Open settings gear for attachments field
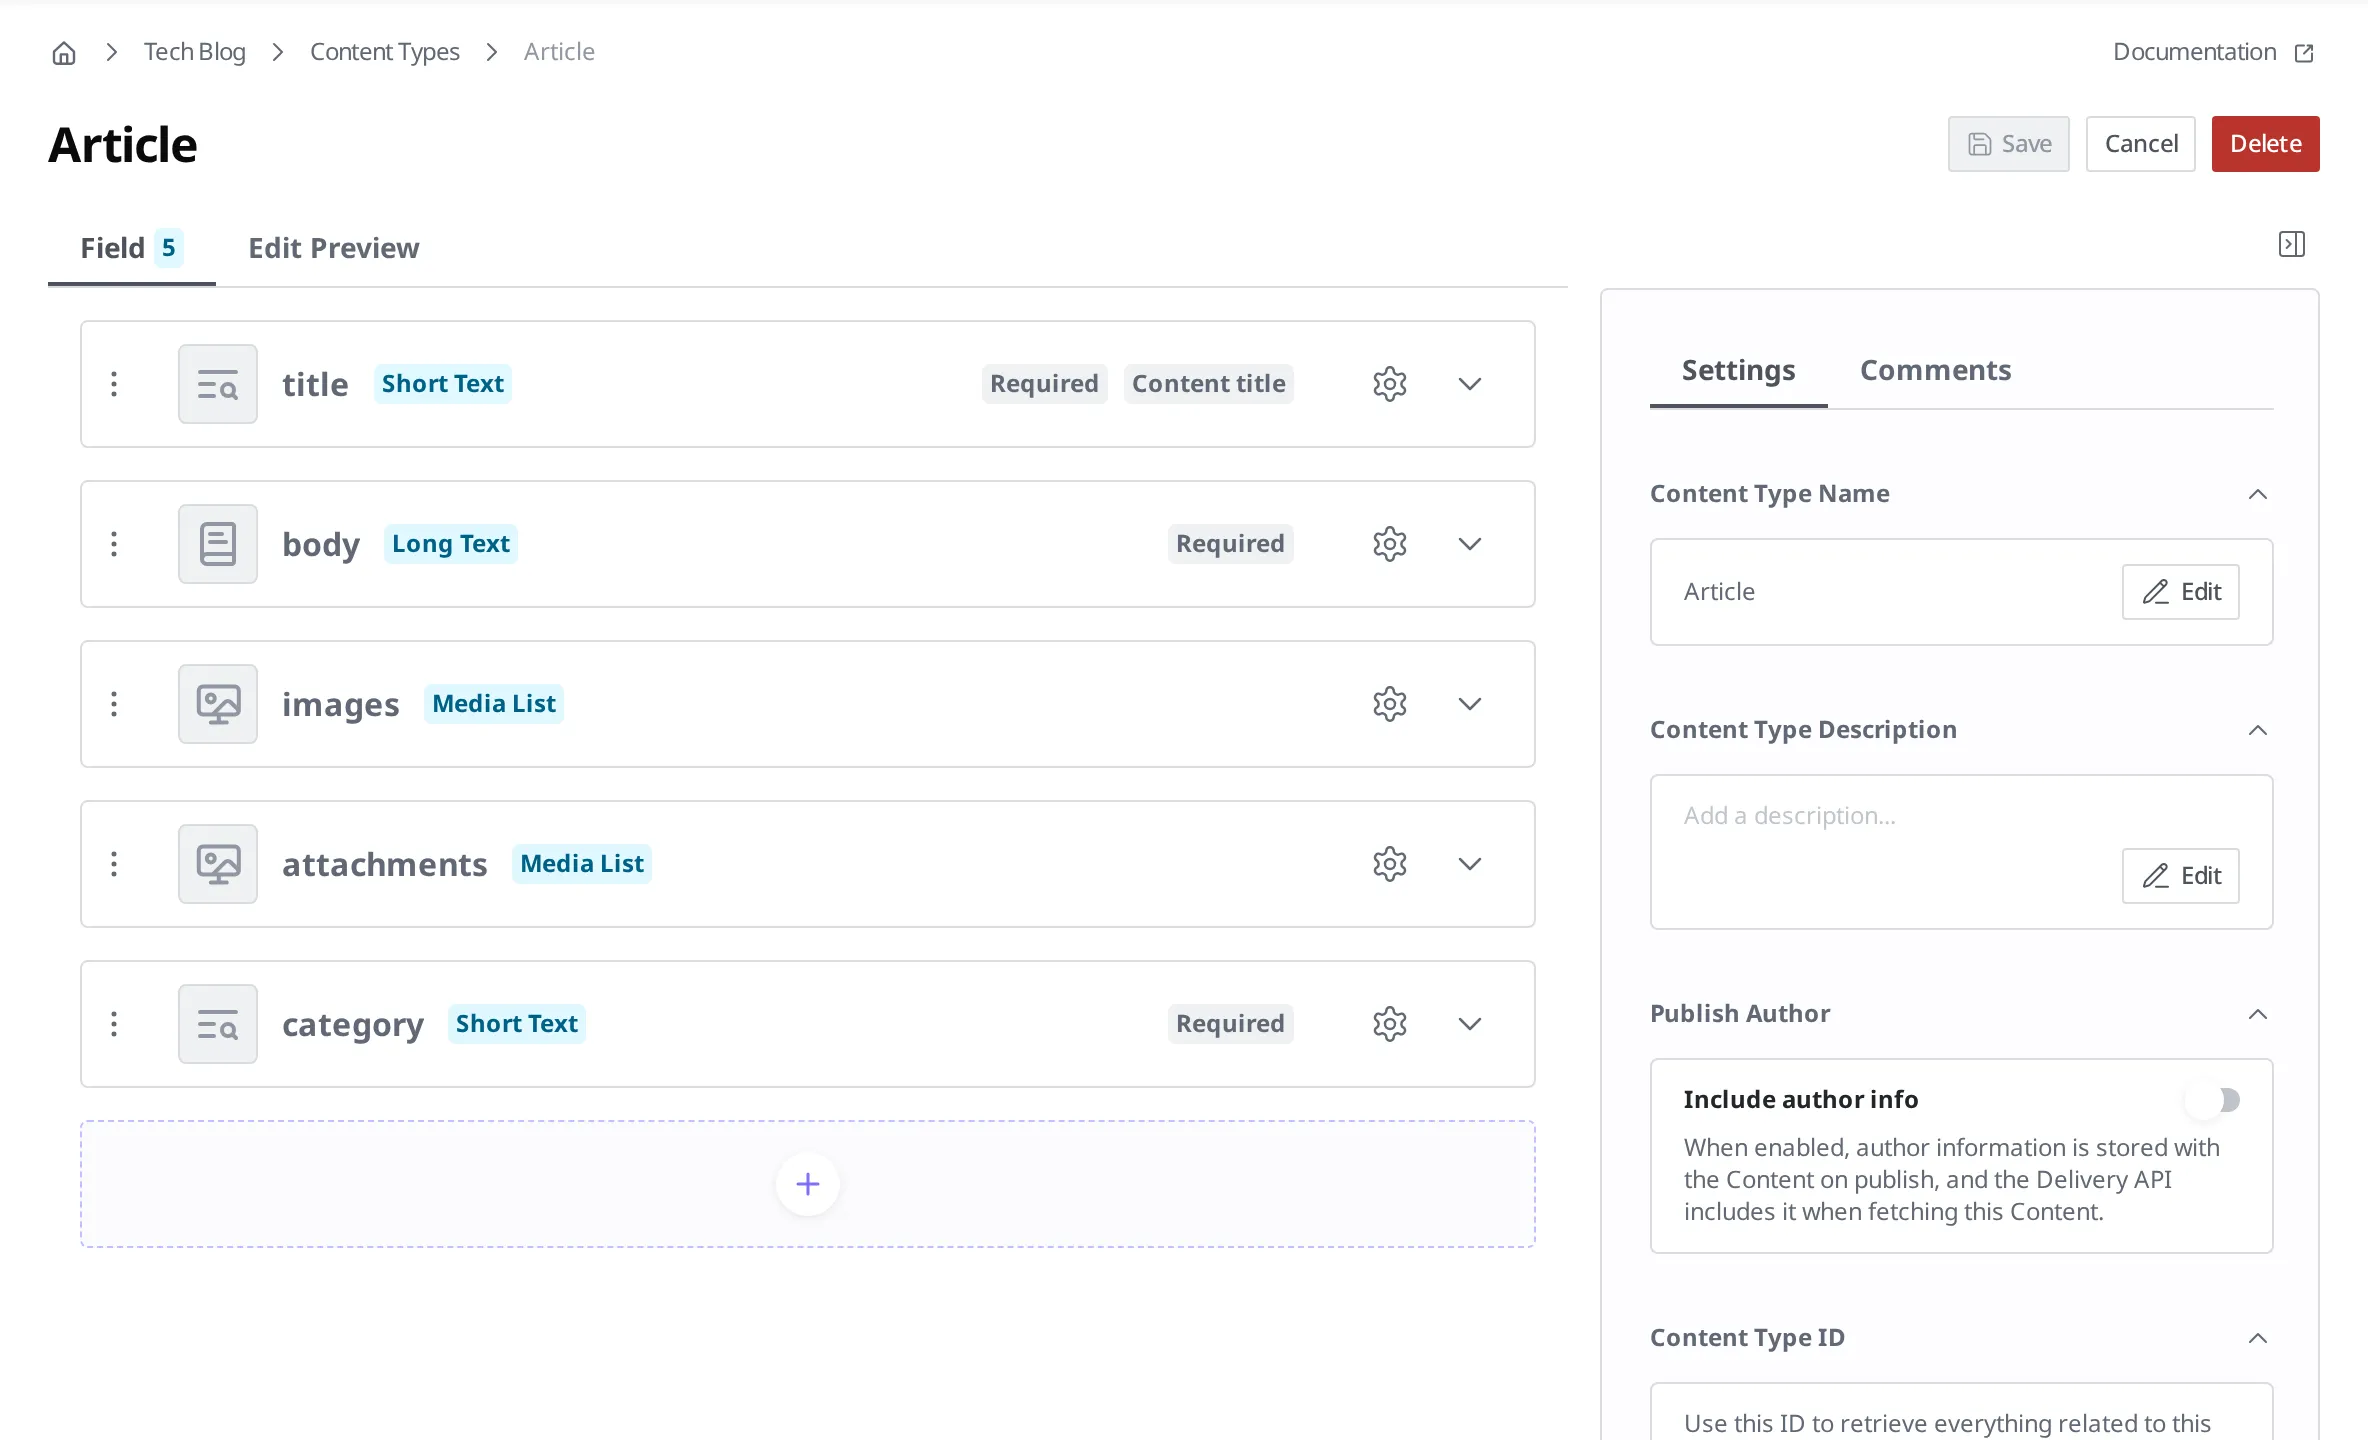The height and width of the screenshot is (1440, 2368). coord(1390,864)
